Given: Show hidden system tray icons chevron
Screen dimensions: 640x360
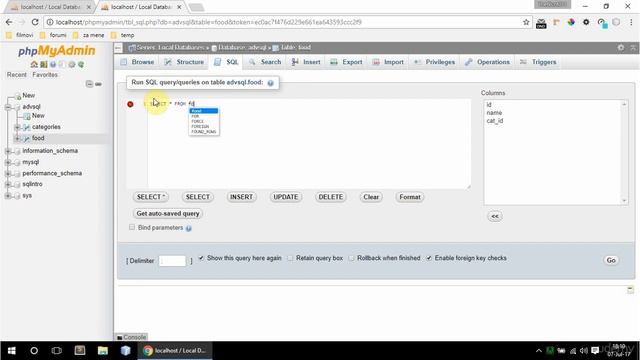Looking at the screenshot, I should pos(539,351).
